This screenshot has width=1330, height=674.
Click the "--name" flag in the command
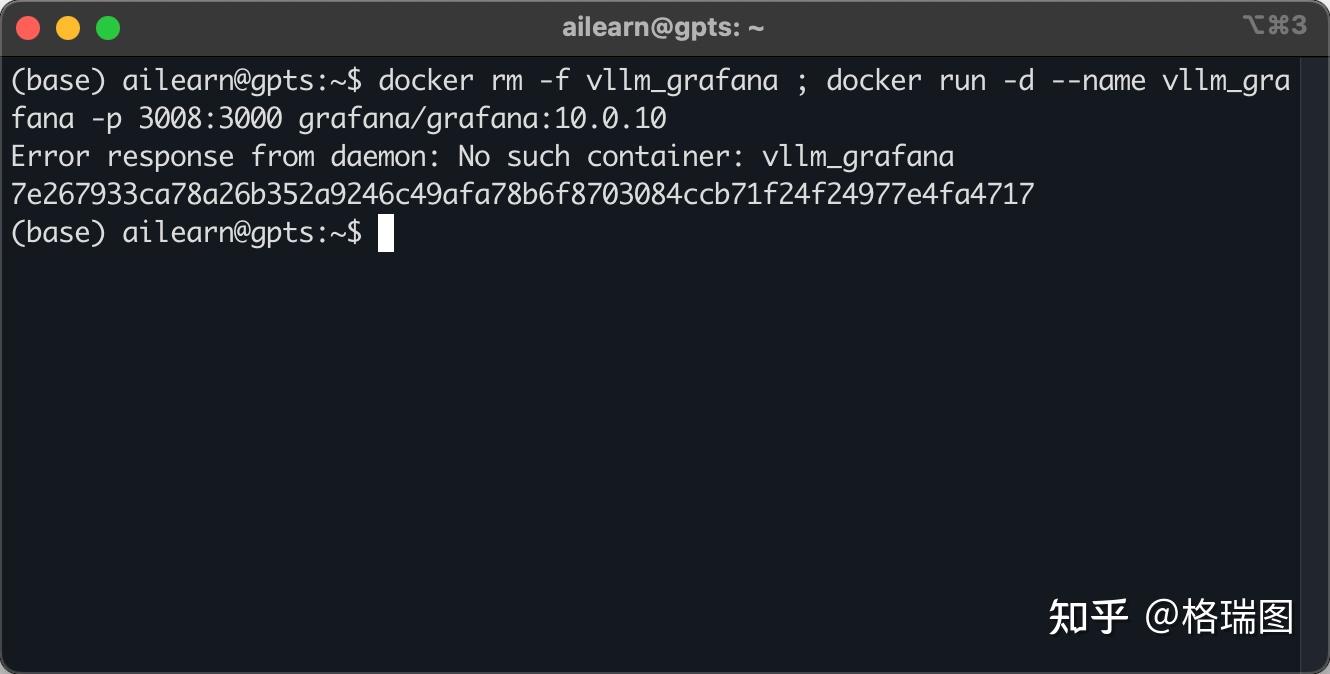tap(1098, 80)
